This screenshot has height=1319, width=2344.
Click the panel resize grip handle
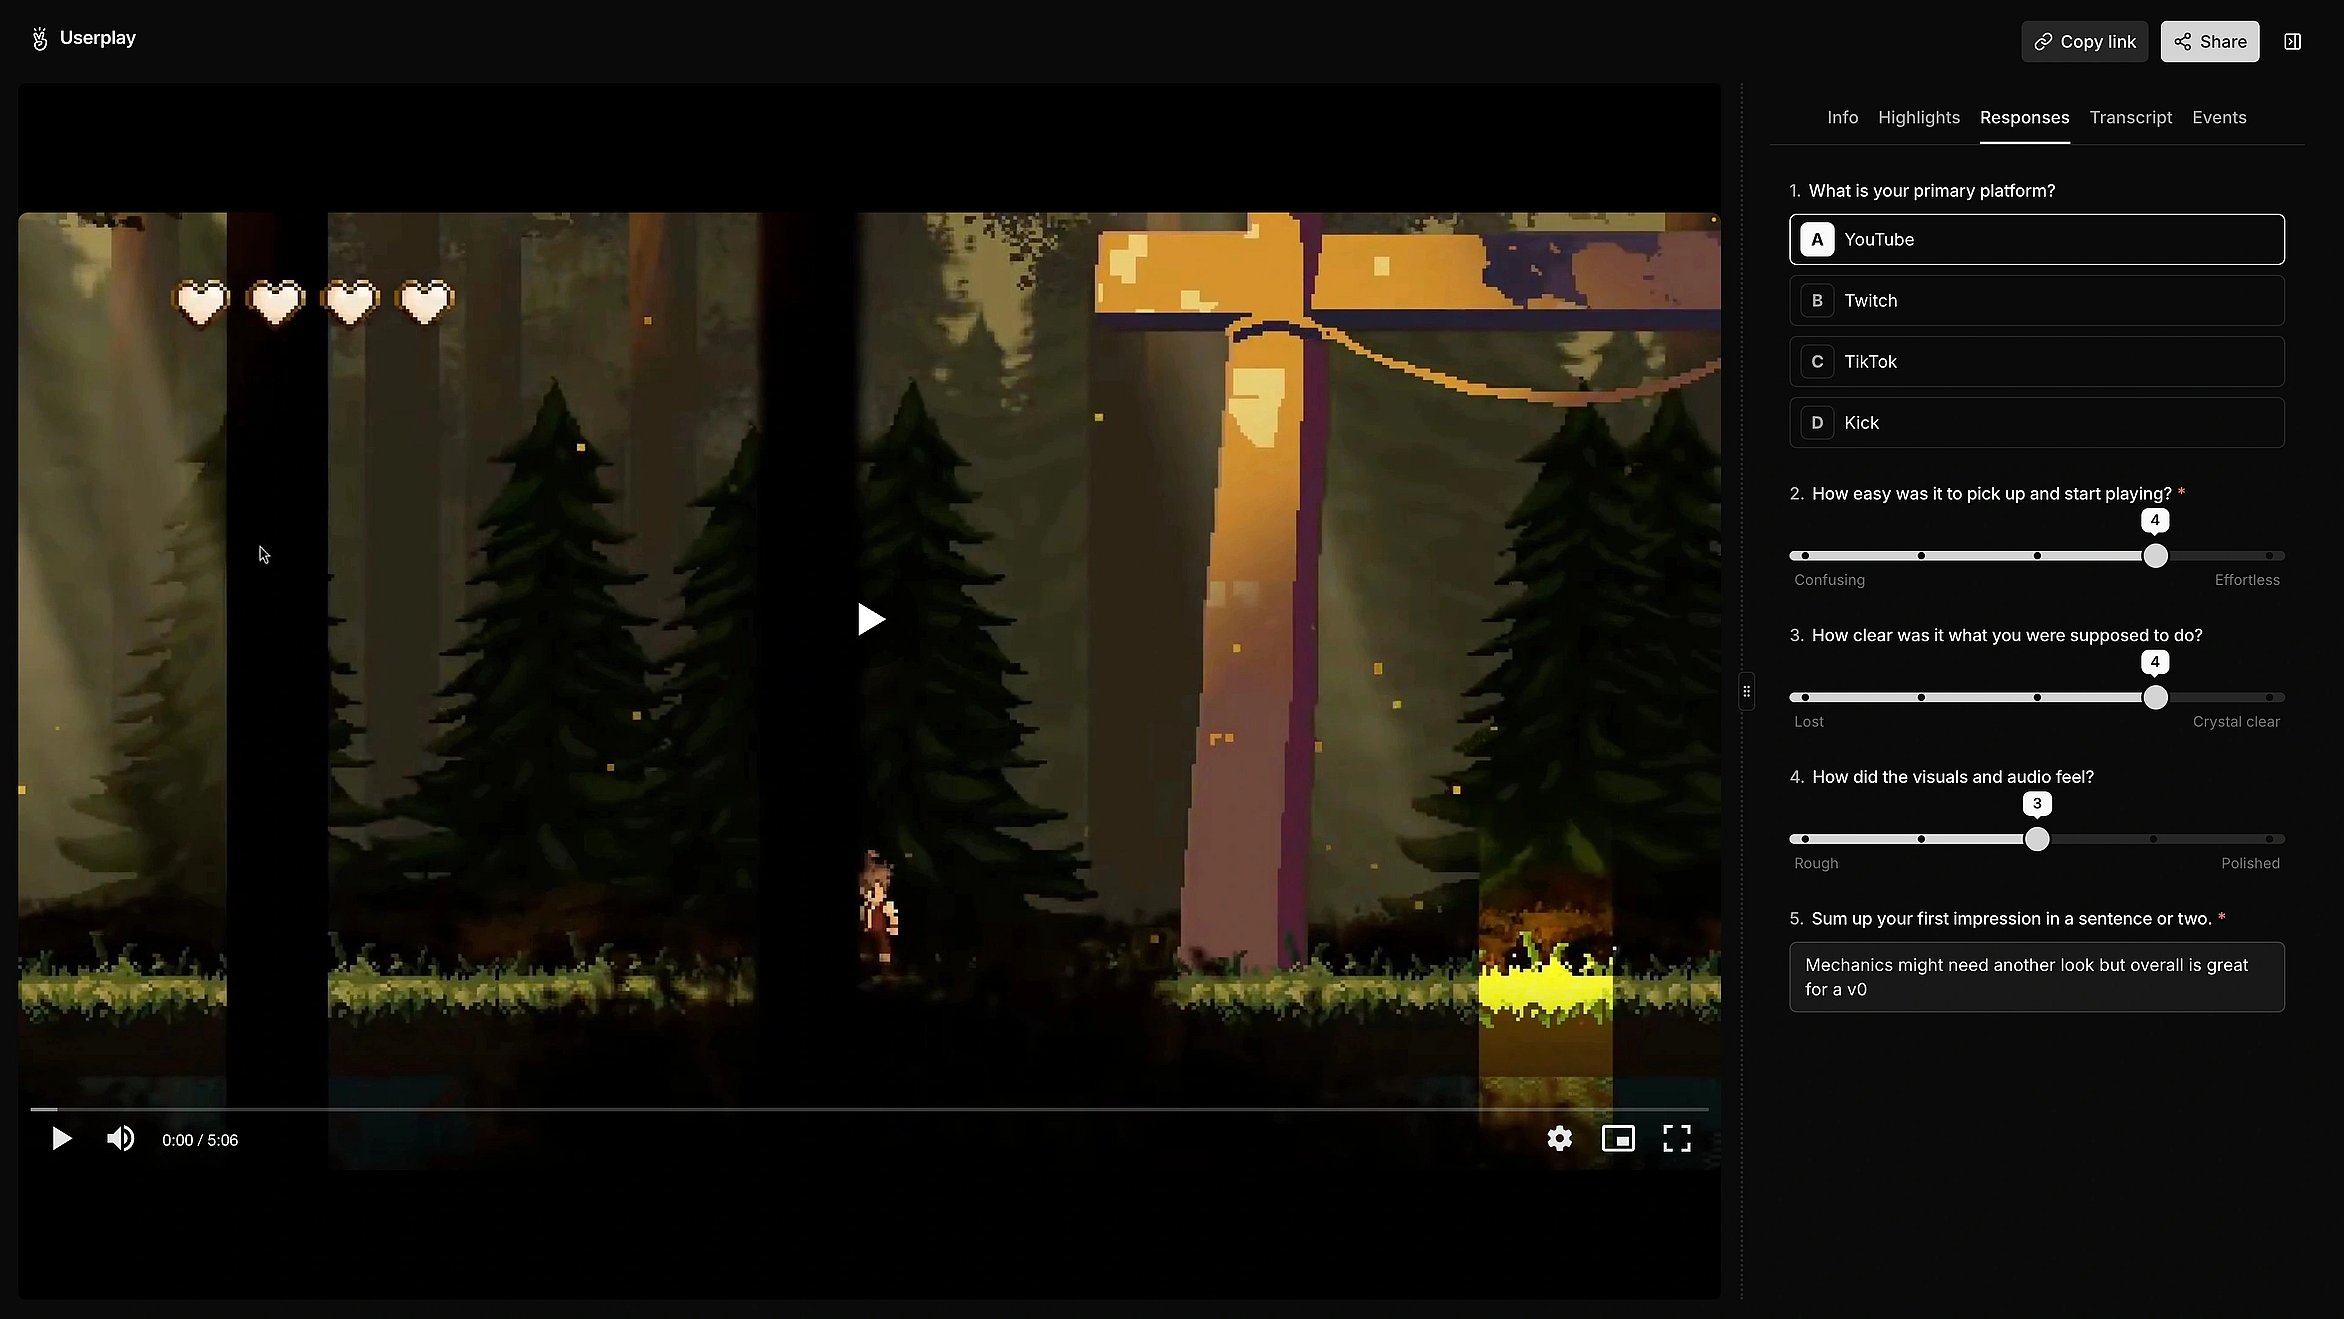[x=1746, y=691]
